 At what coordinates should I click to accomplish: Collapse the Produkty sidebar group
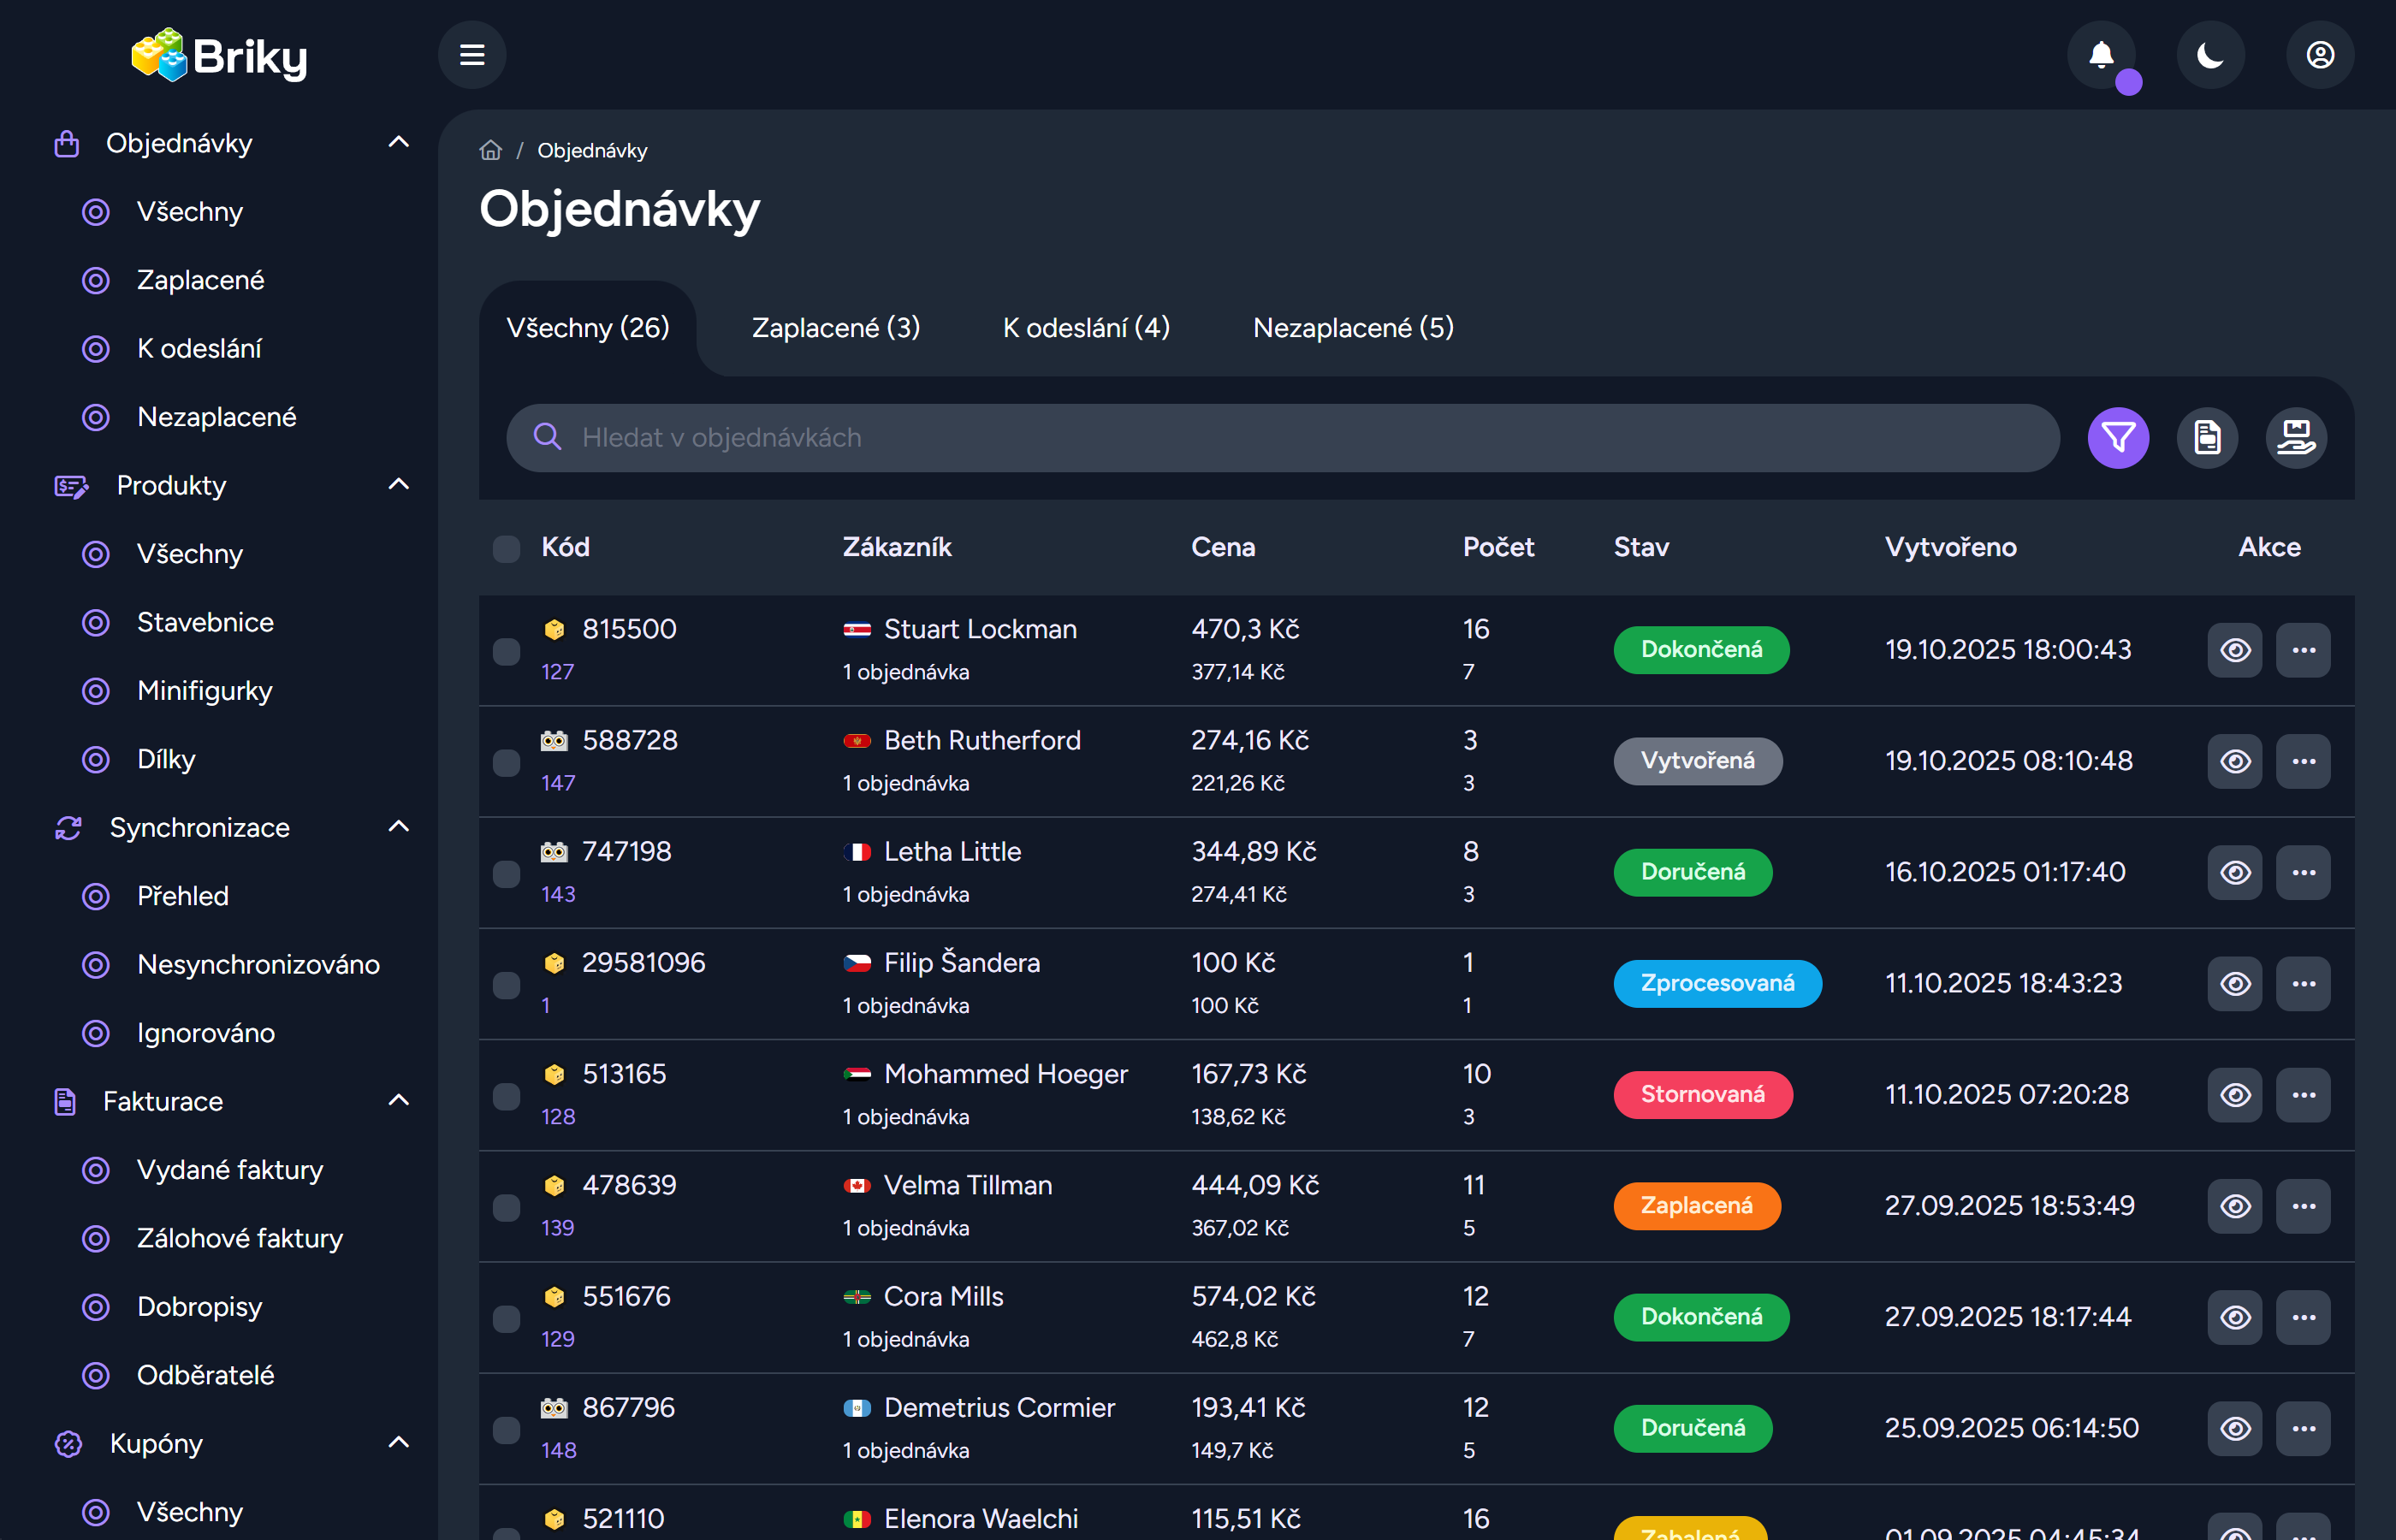click(x=398, y=485)
